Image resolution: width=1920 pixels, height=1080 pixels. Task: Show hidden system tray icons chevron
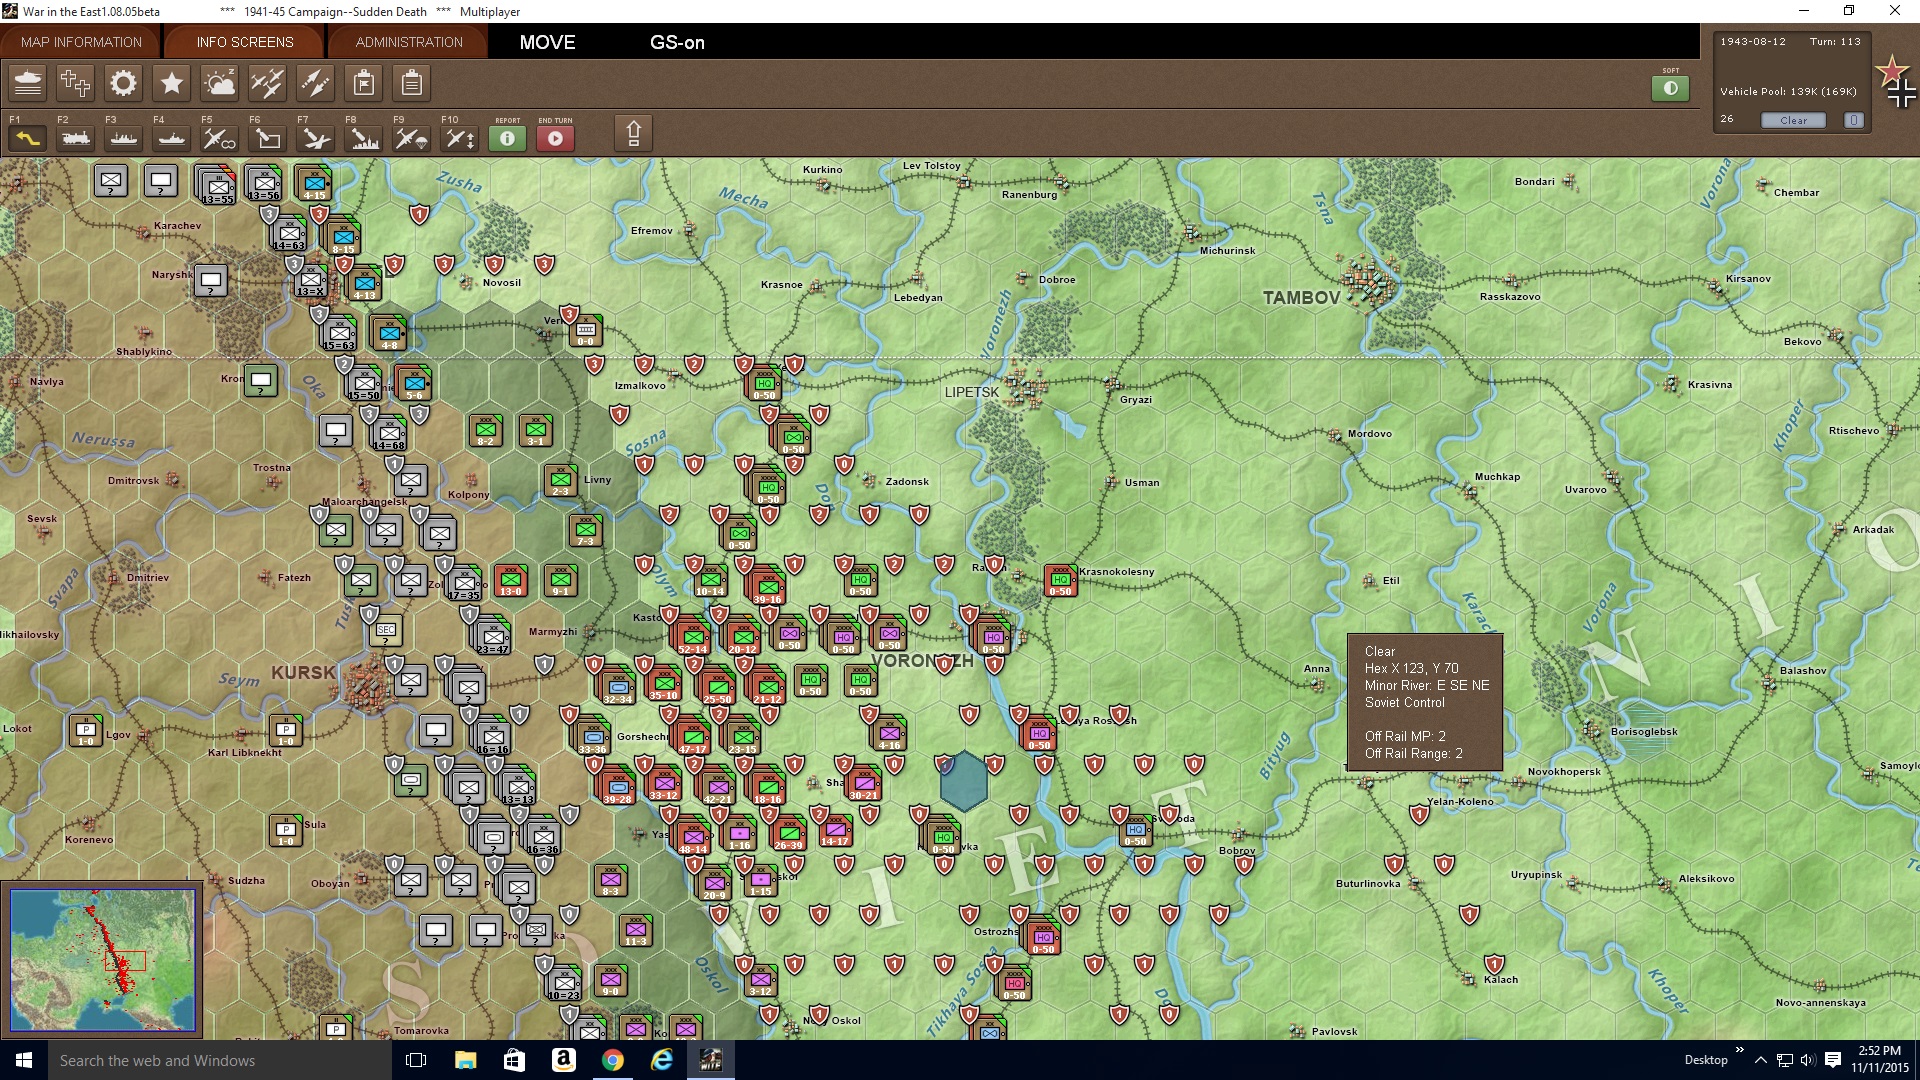coord(1761,1060)
